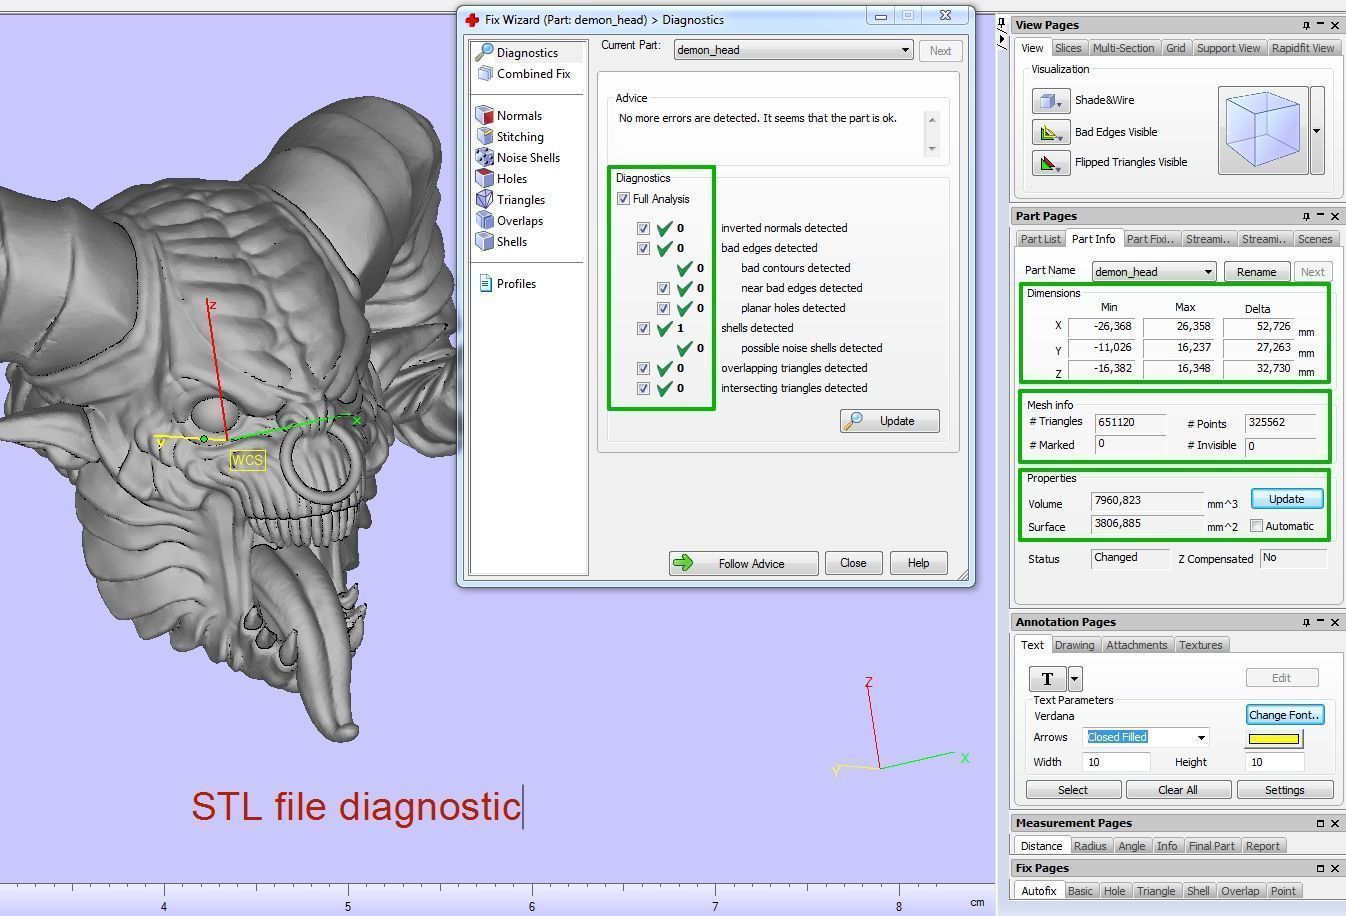Open Diagnostics in the Fix Wizard sidebar

pyautogui.click(x=527, y=52)
